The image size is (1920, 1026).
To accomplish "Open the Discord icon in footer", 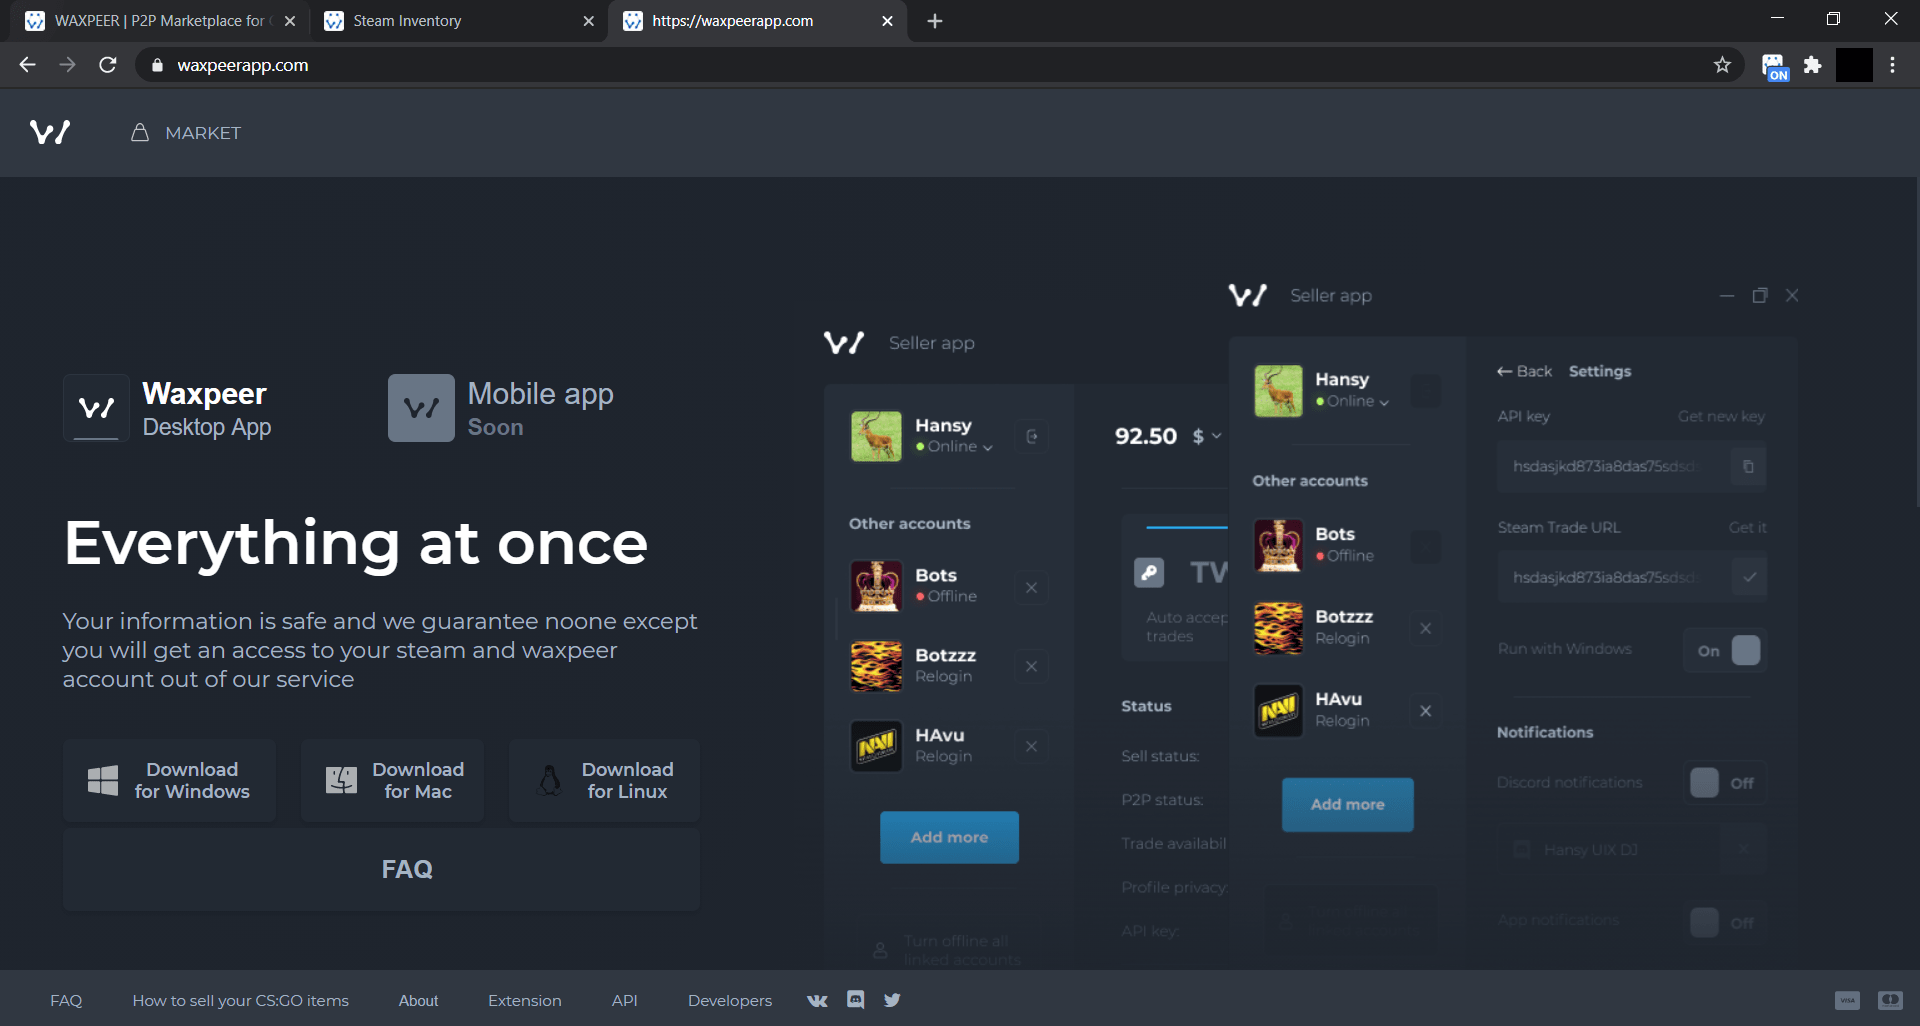I will pos(856,999).
